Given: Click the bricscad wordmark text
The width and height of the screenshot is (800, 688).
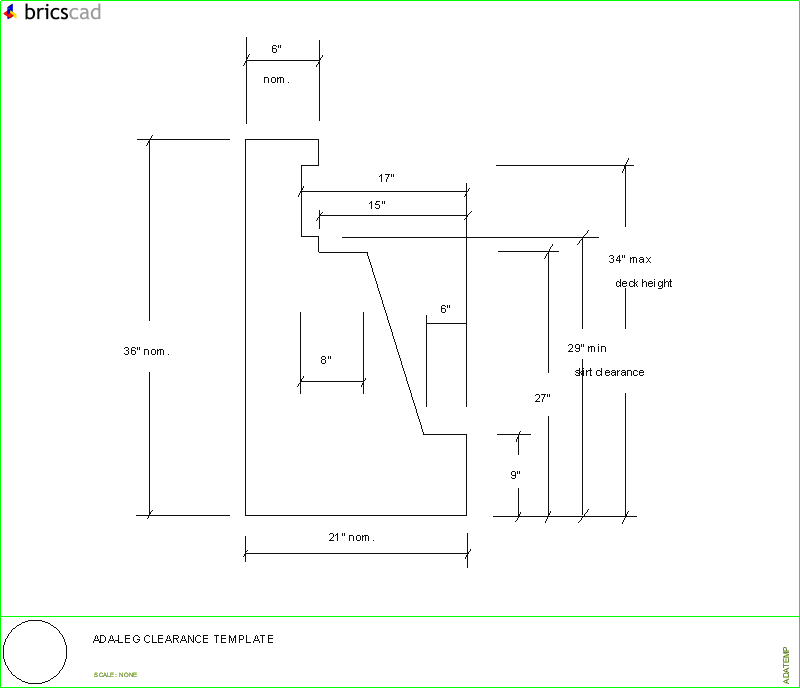Looking at the screenshot, I should click(63, 12).
